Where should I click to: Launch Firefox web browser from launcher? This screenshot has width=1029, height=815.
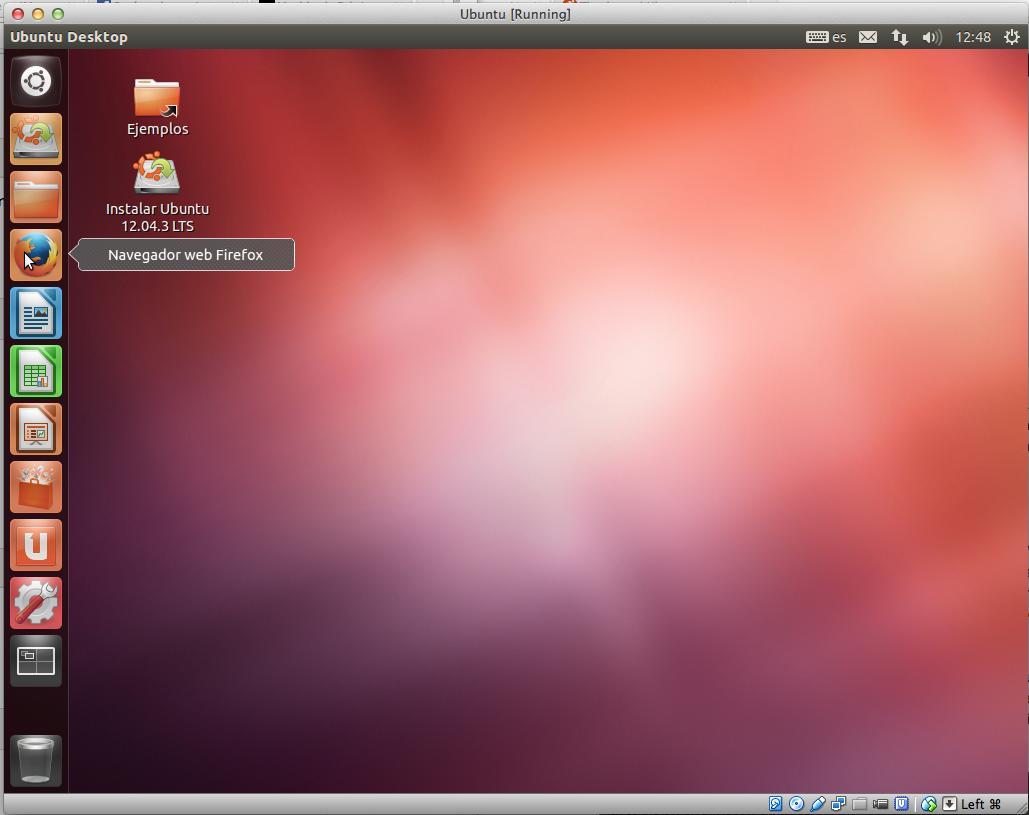(x=36, y=255)
